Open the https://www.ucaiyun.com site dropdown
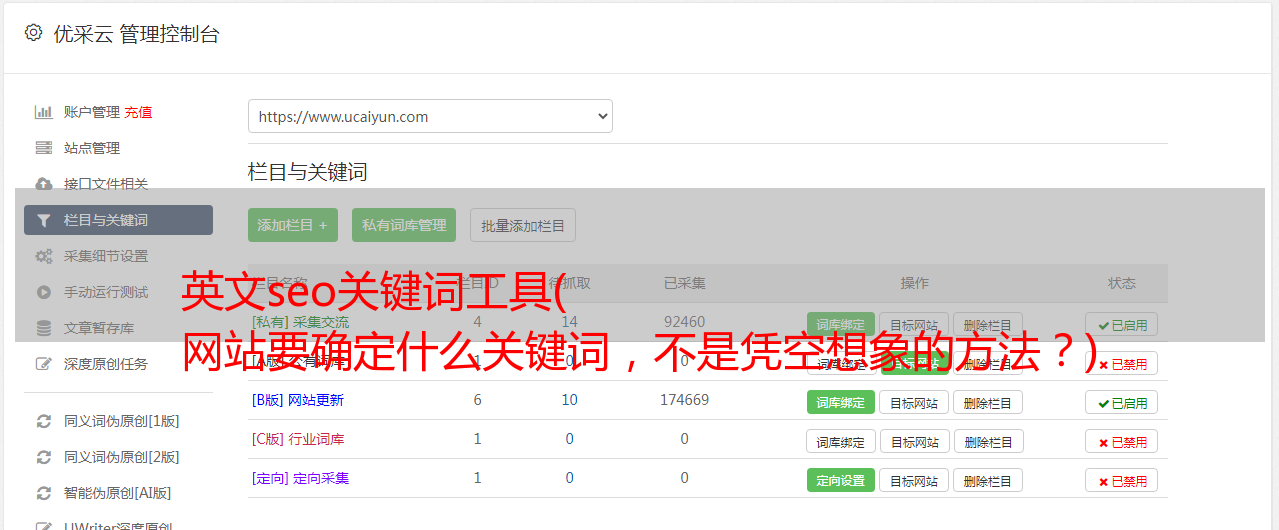Image resolution: width=1279 pixels, height=530 pixels. 430,116
